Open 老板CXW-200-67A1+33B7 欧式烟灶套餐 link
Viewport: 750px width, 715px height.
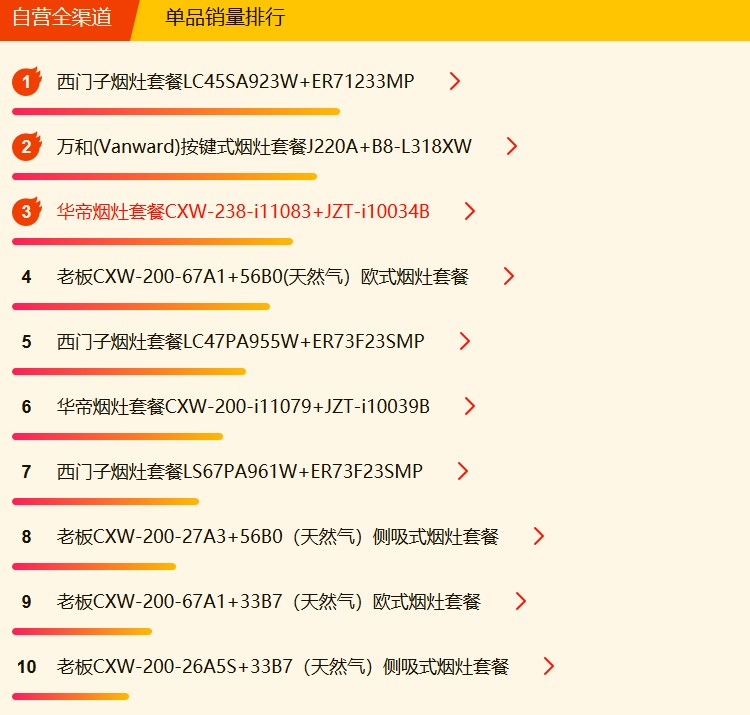(x=268, y=602)
